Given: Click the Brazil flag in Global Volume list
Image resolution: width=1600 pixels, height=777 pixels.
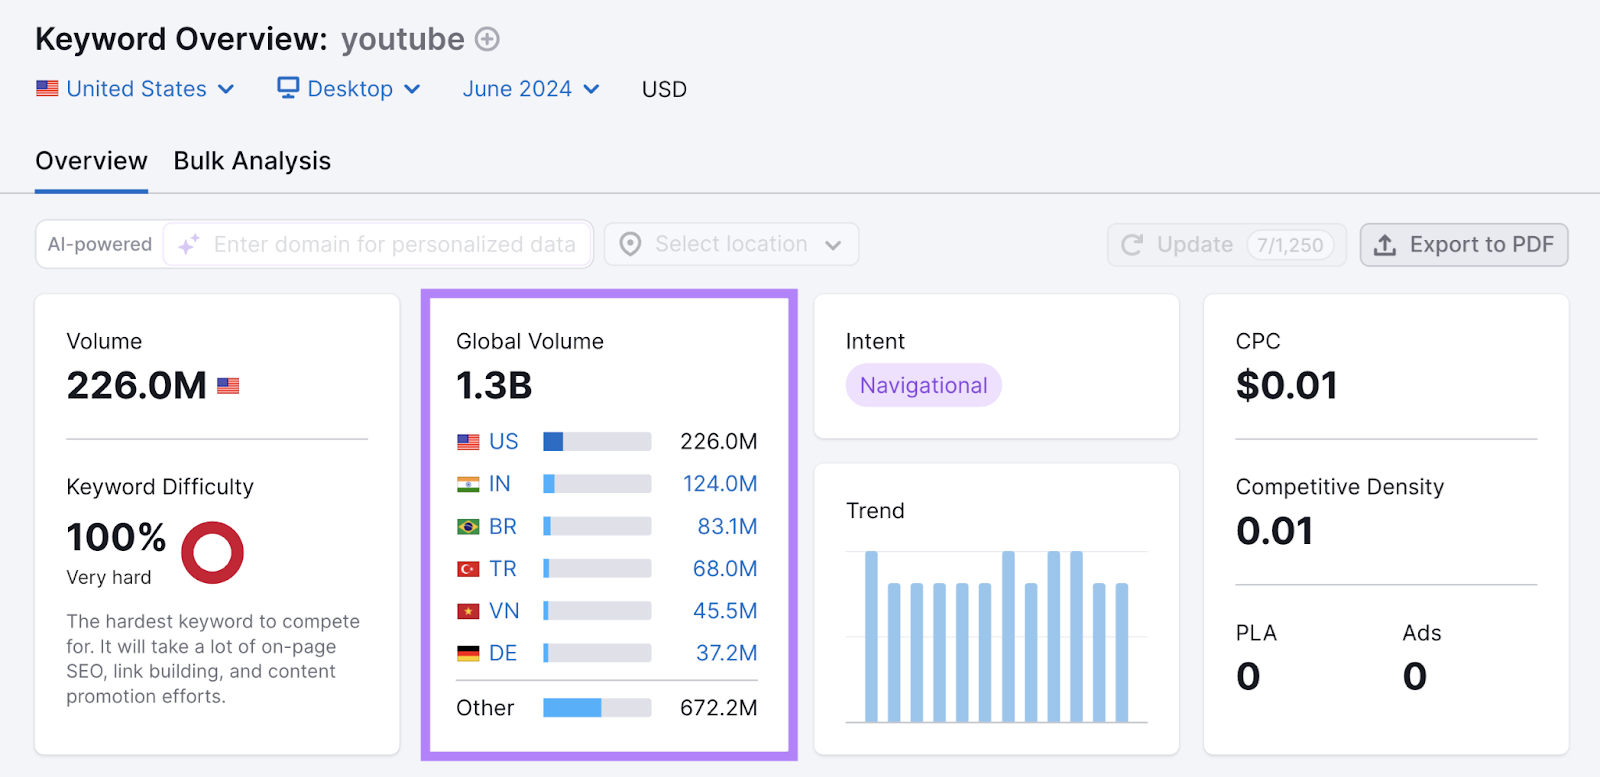Looking at the screenshot, I should (468, 527).
